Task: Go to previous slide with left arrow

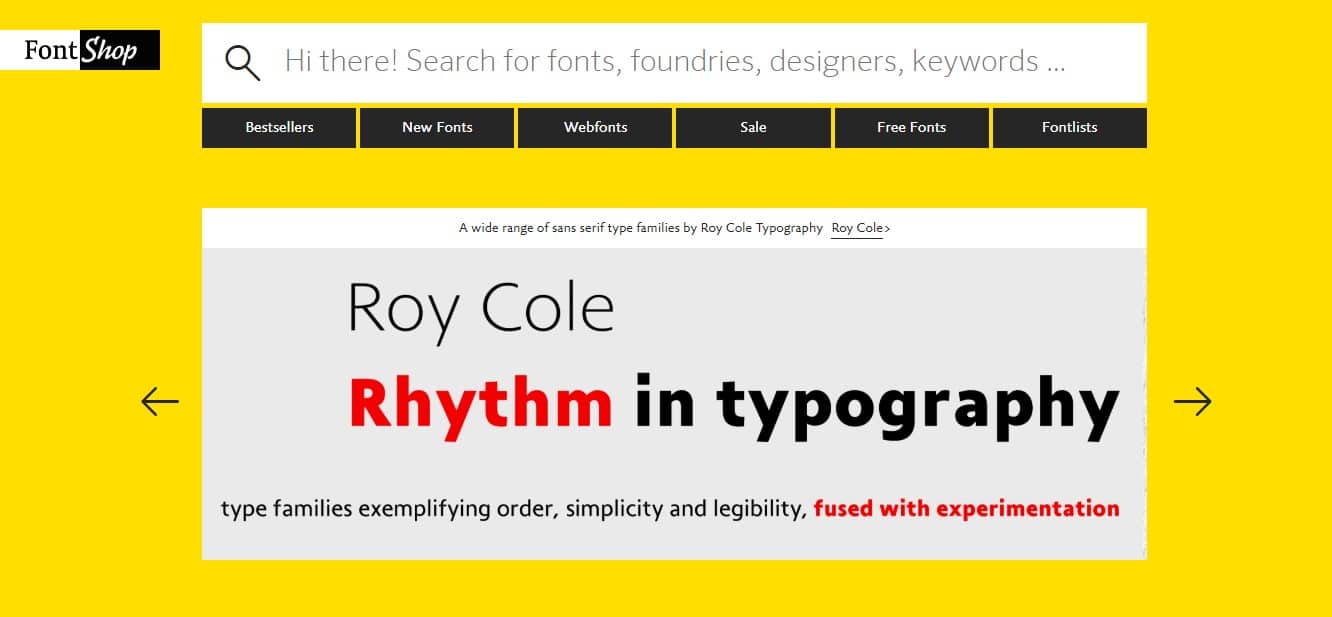Action: [x=160, y=401]
